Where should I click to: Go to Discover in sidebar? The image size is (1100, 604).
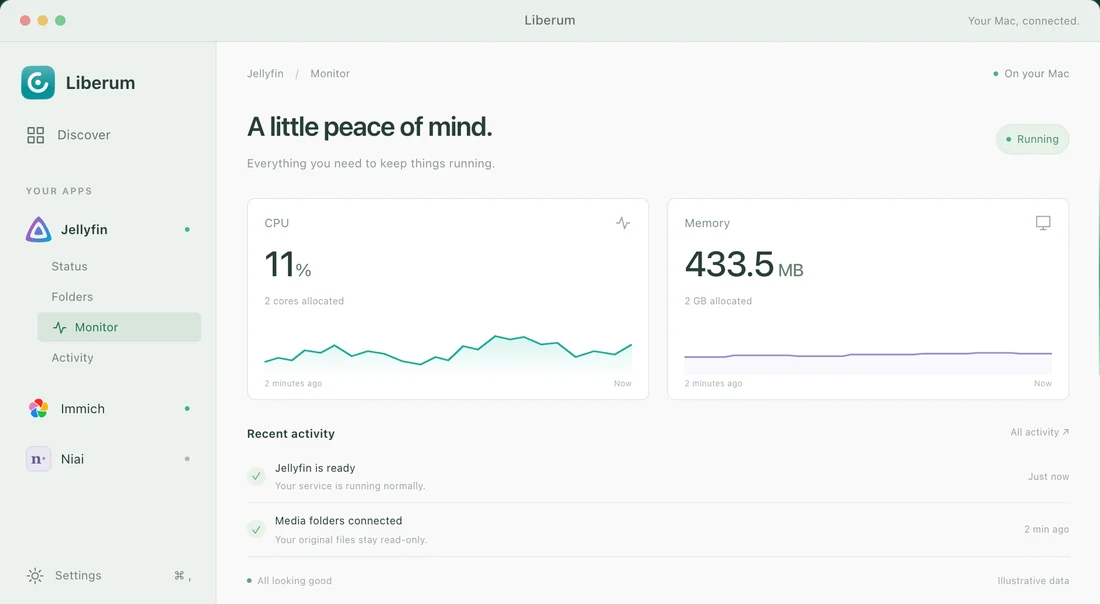[x=69, y=135]
